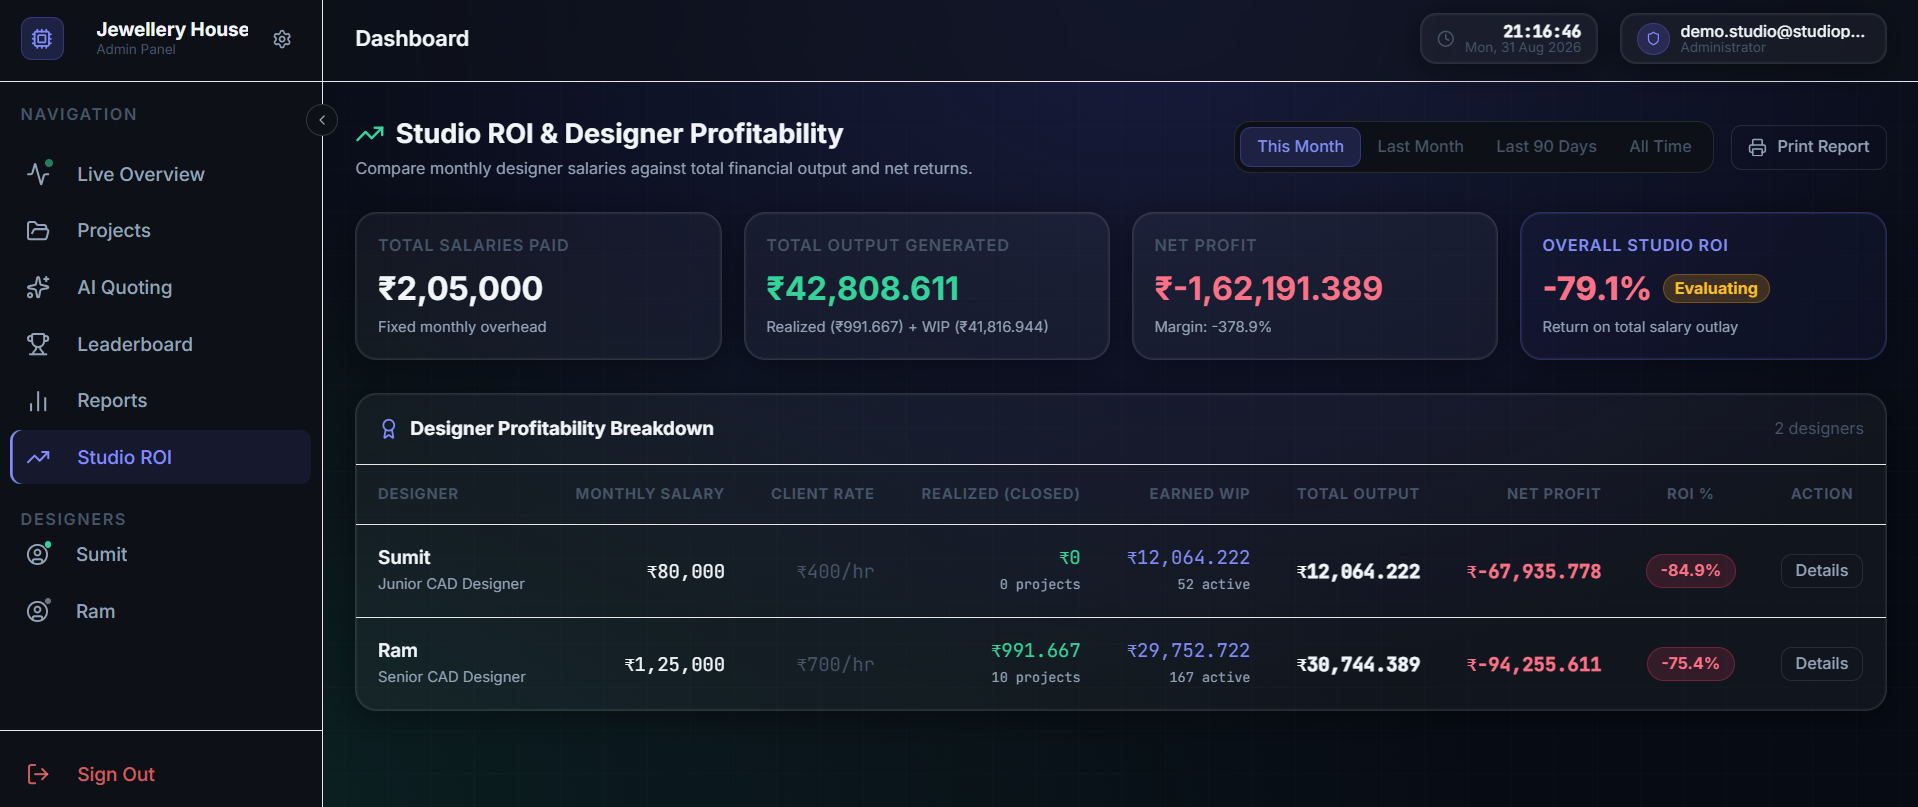Click the Print Report button

point(1808,147)
